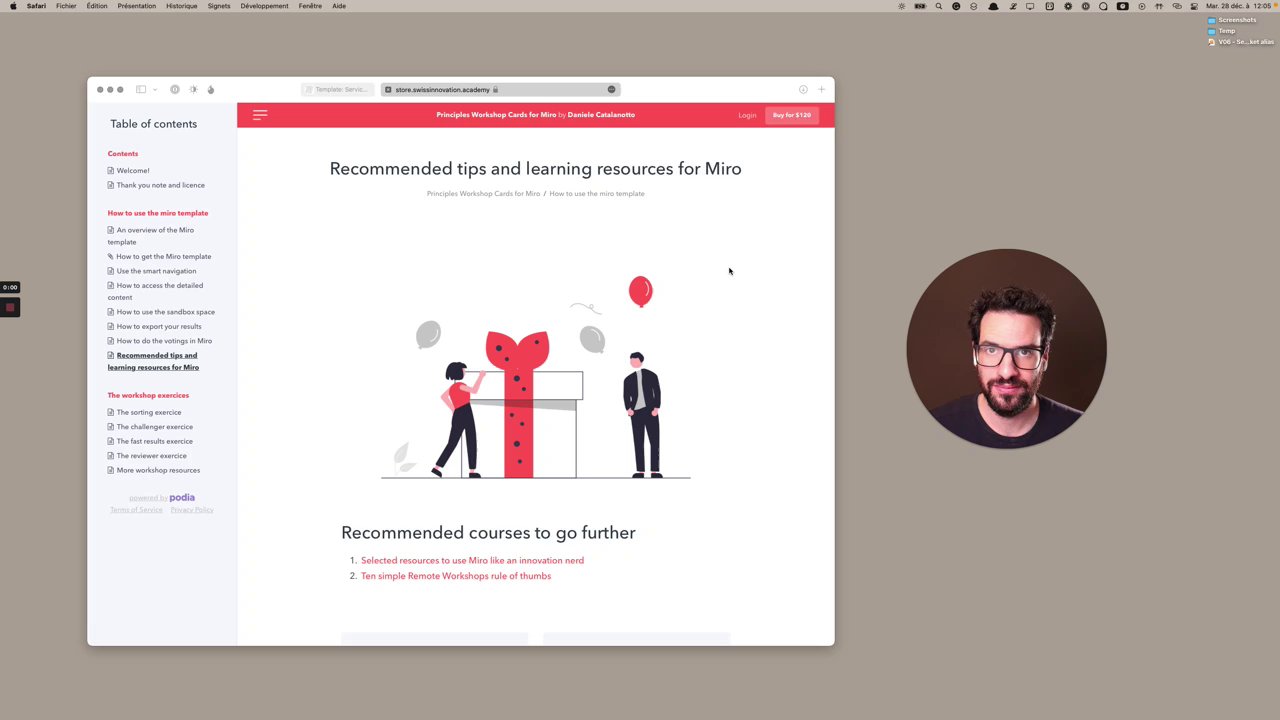Open the Temp folder on desktop
The width and height of the screenshot is (1280, 720).
point(1222,31)
